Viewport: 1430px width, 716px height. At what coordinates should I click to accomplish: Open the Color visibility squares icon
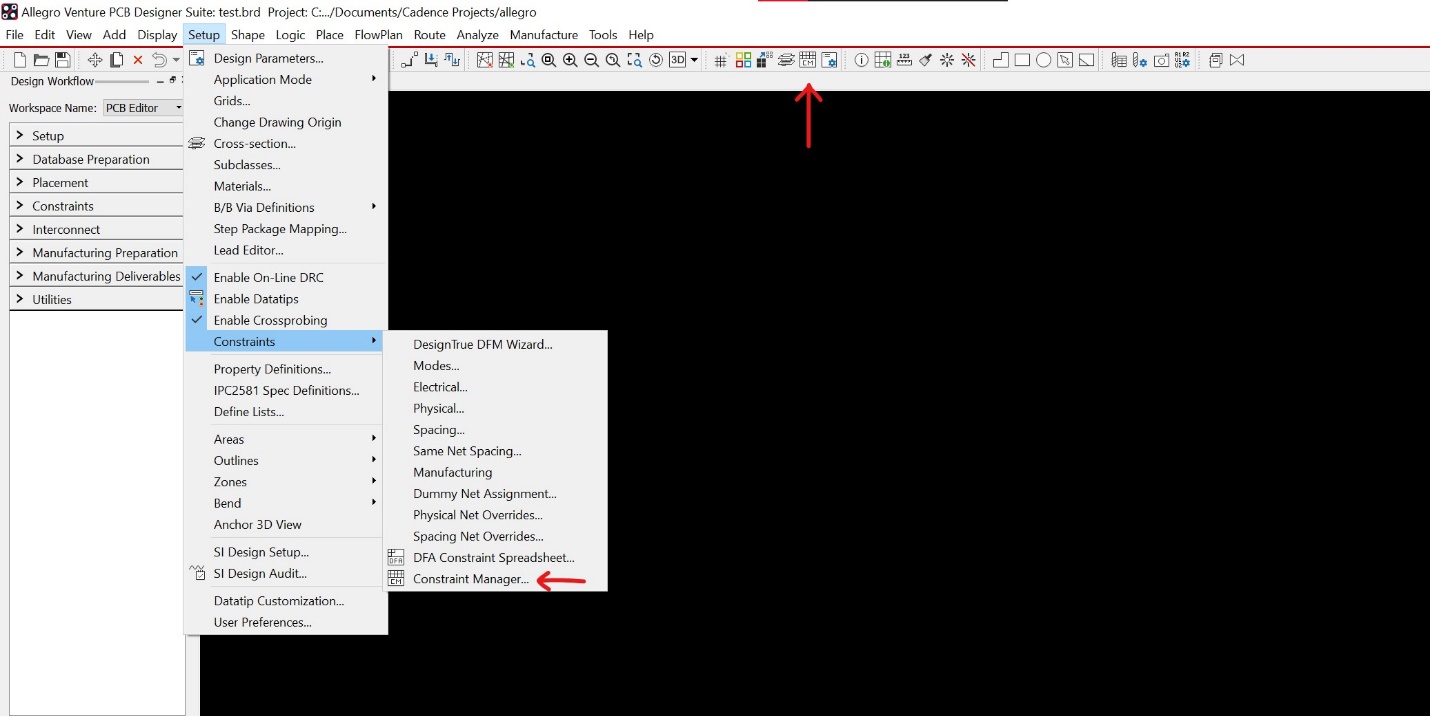tap(743, 60)
